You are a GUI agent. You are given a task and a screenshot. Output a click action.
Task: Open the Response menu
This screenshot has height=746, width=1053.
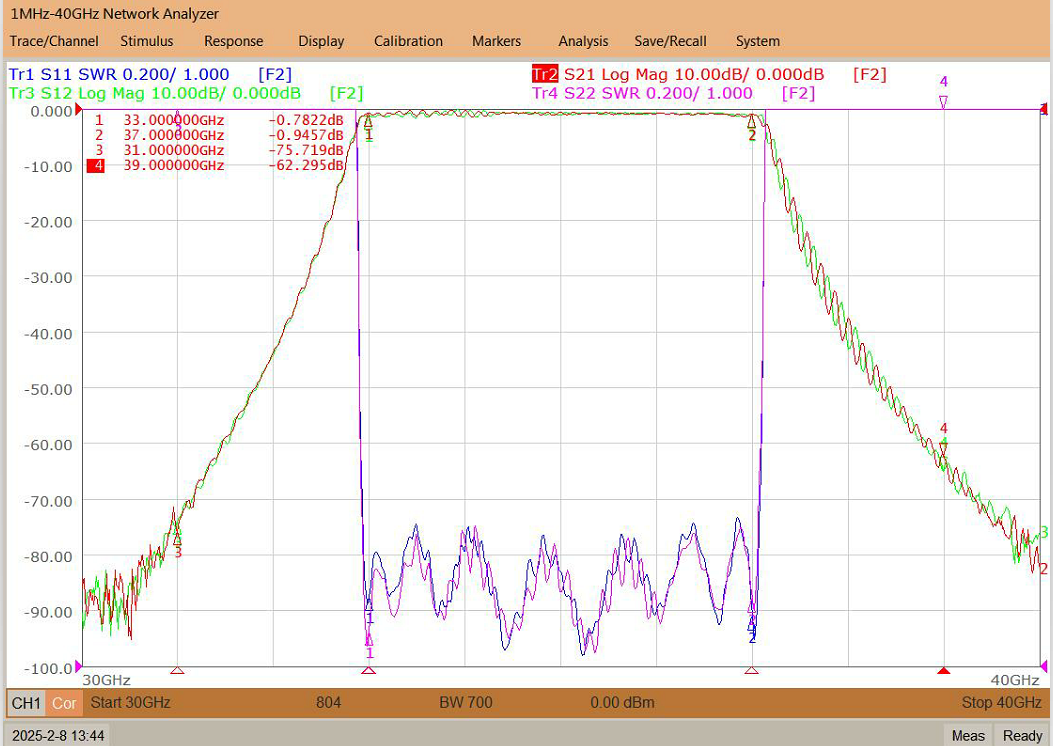(x=234, y=42)
